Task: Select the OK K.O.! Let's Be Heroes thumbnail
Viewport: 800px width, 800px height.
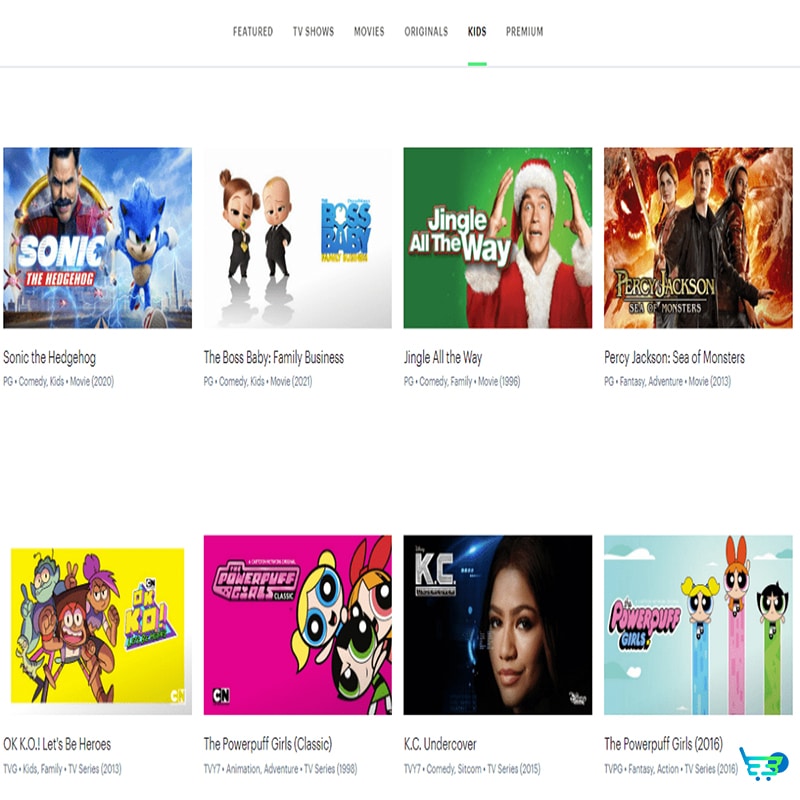Action: 97,625
